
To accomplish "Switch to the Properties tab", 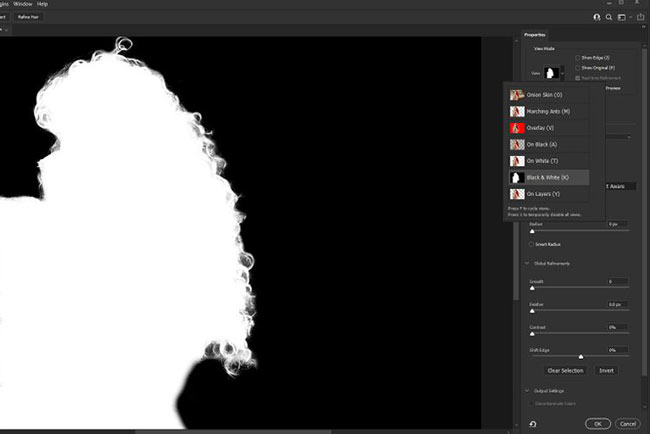I will 534,35.
